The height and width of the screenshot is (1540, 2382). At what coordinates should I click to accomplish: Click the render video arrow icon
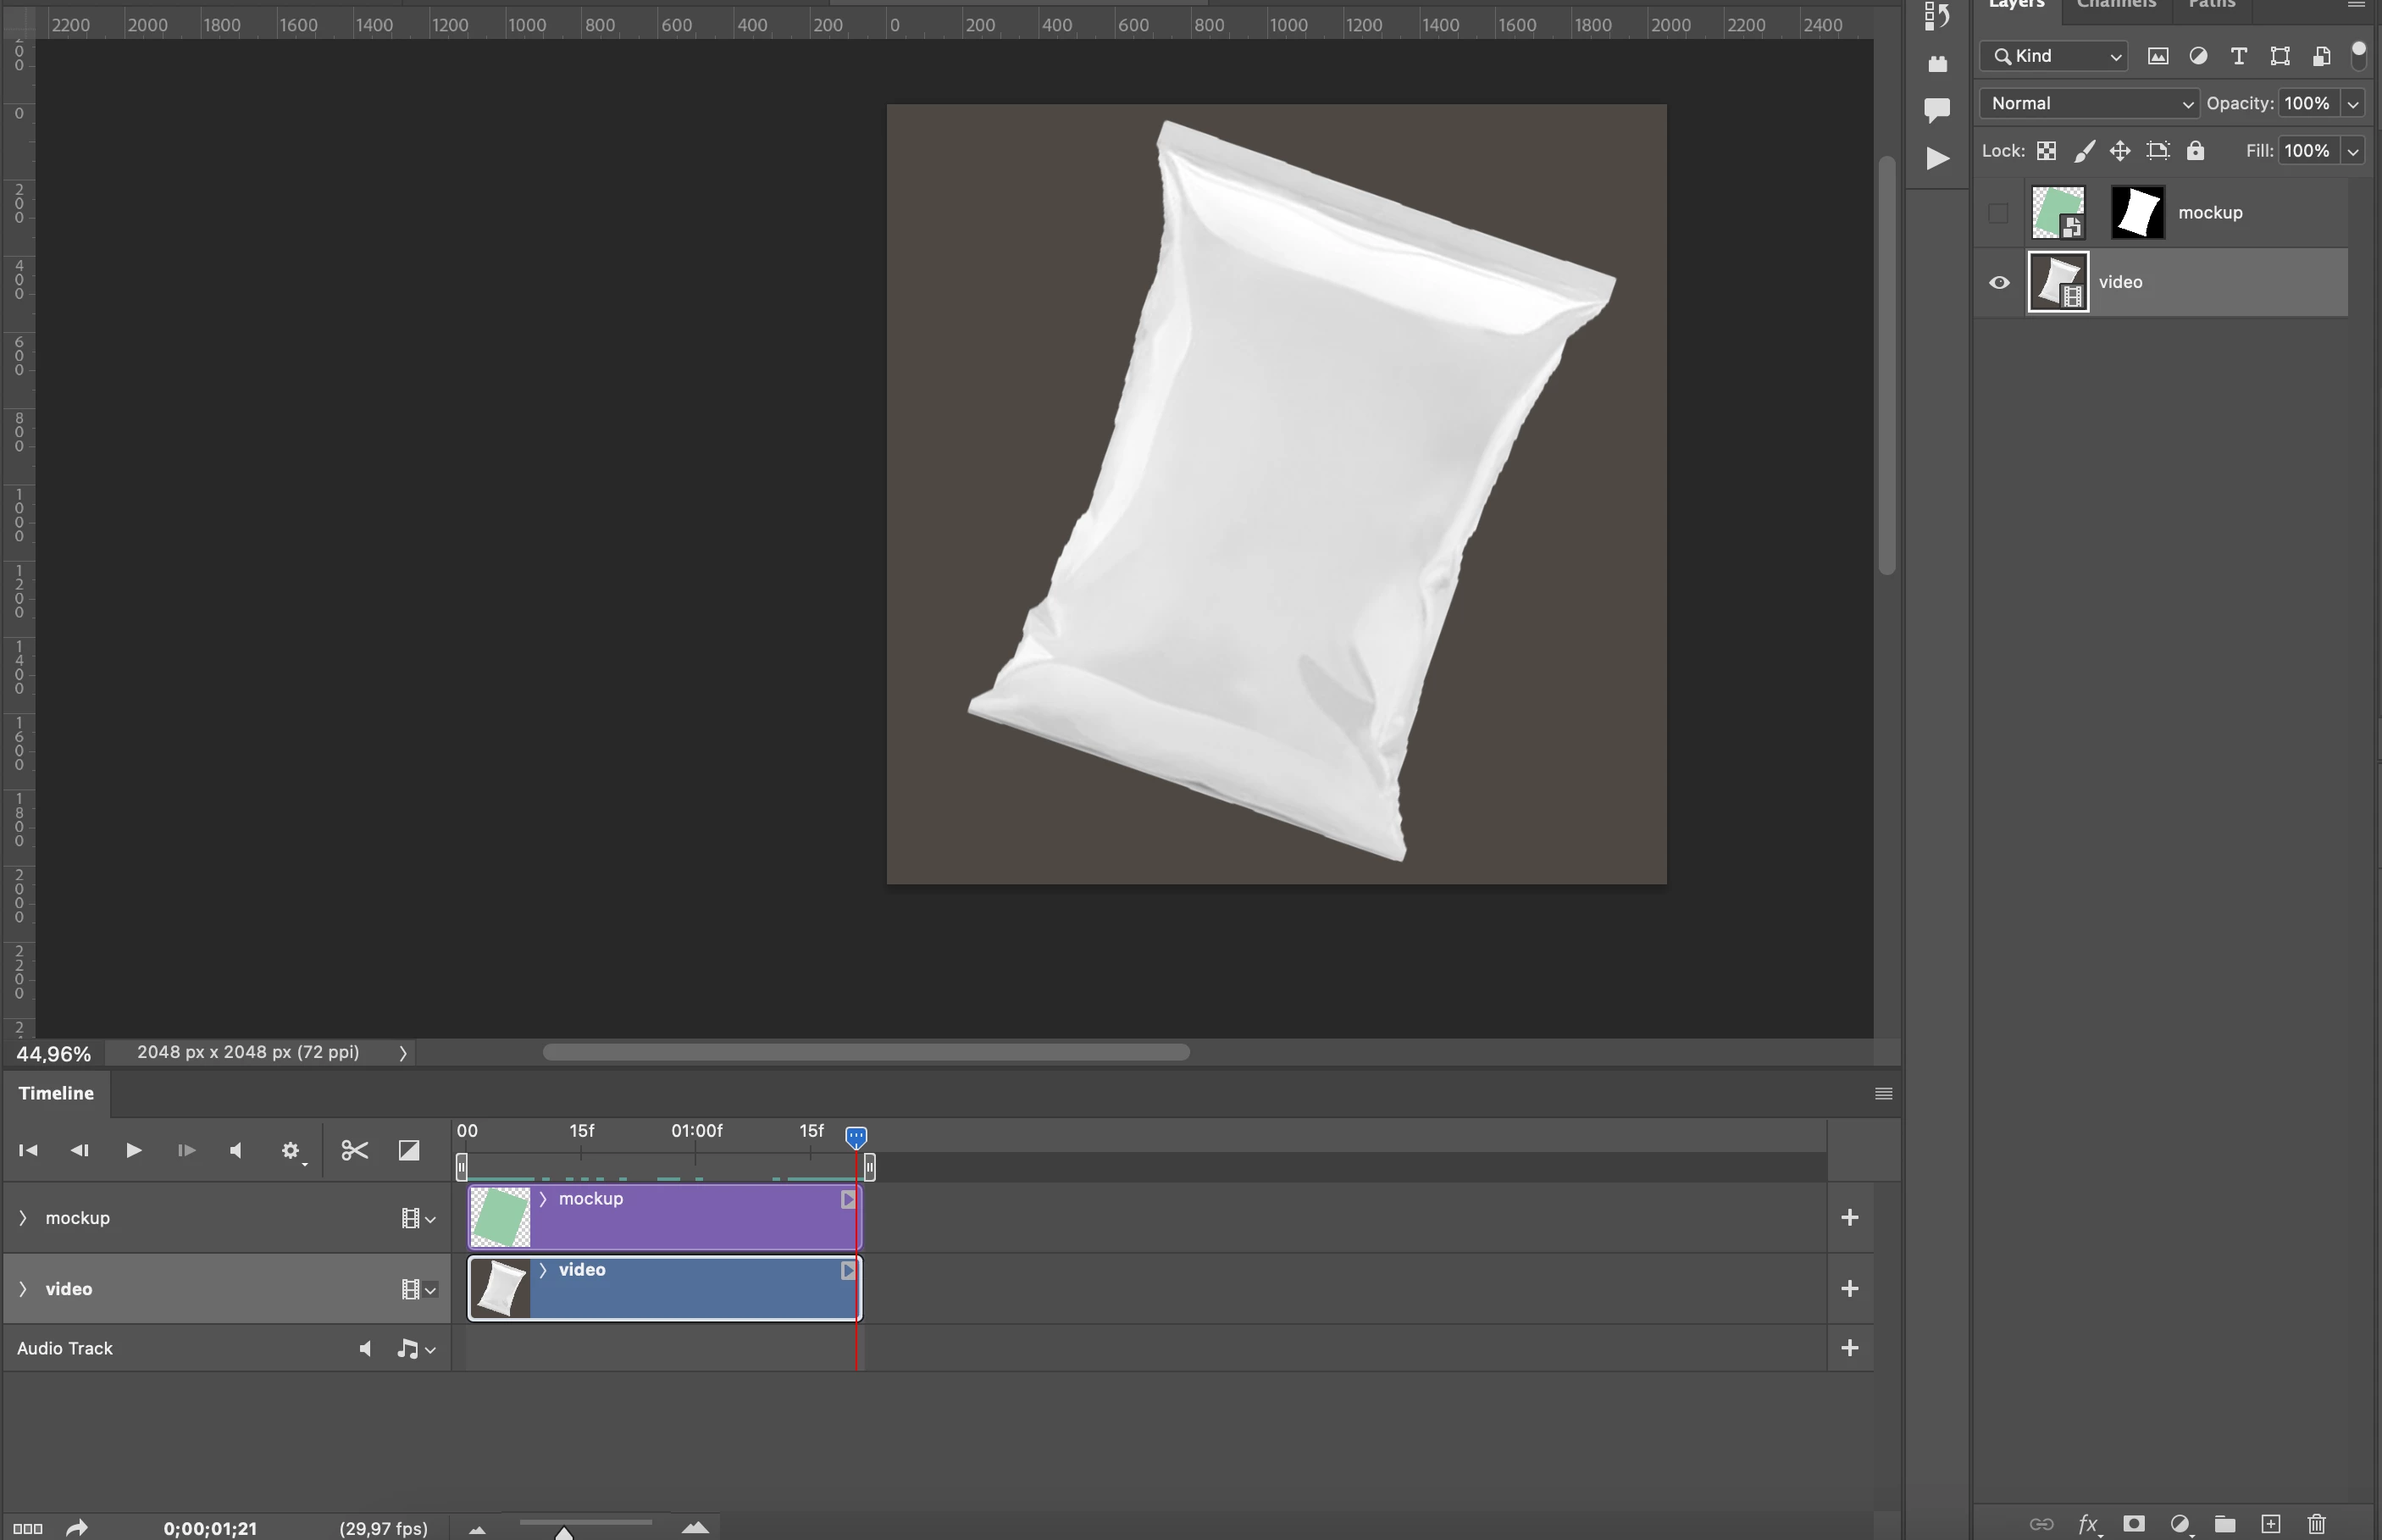[77, 1528]
